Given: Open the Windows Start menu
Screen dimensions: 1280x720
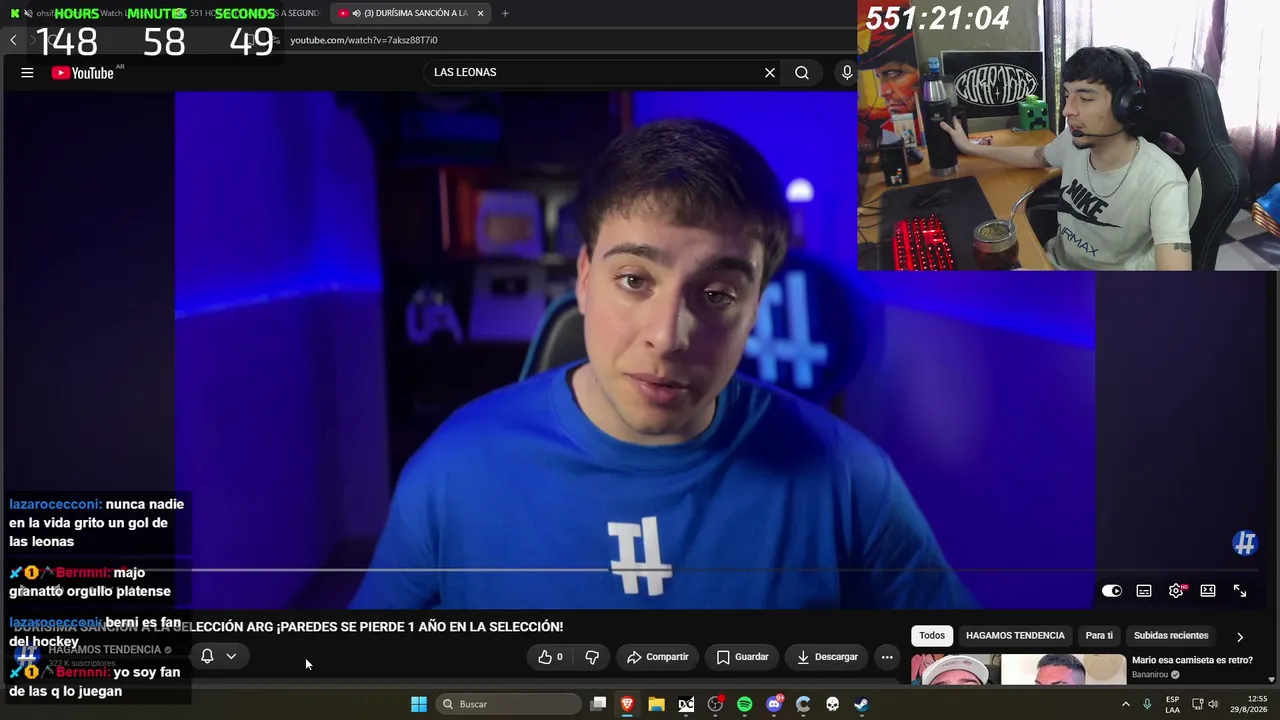Looking at the screenshot, I should coord(419,704).
